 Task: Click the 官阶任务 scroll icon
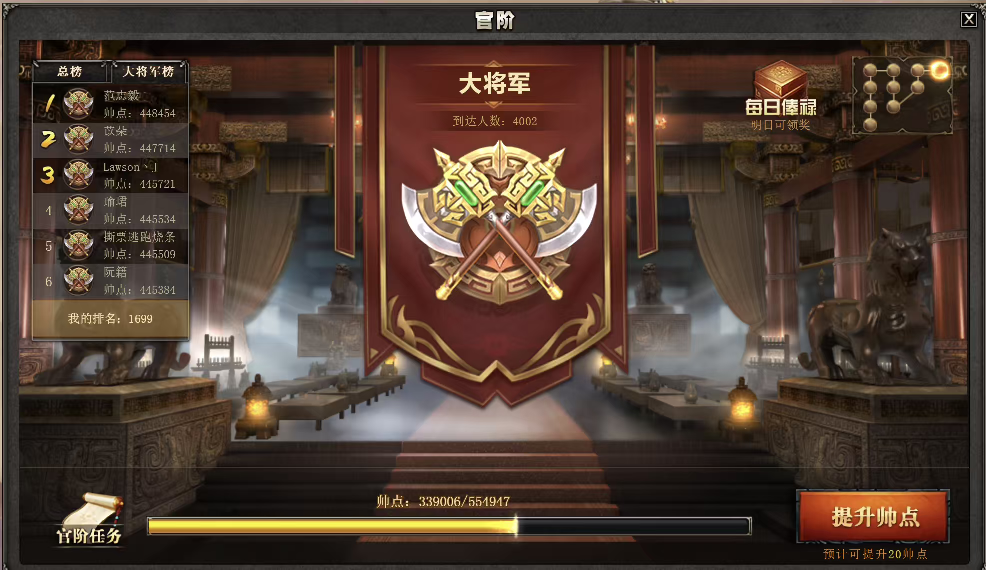[89, 519]
